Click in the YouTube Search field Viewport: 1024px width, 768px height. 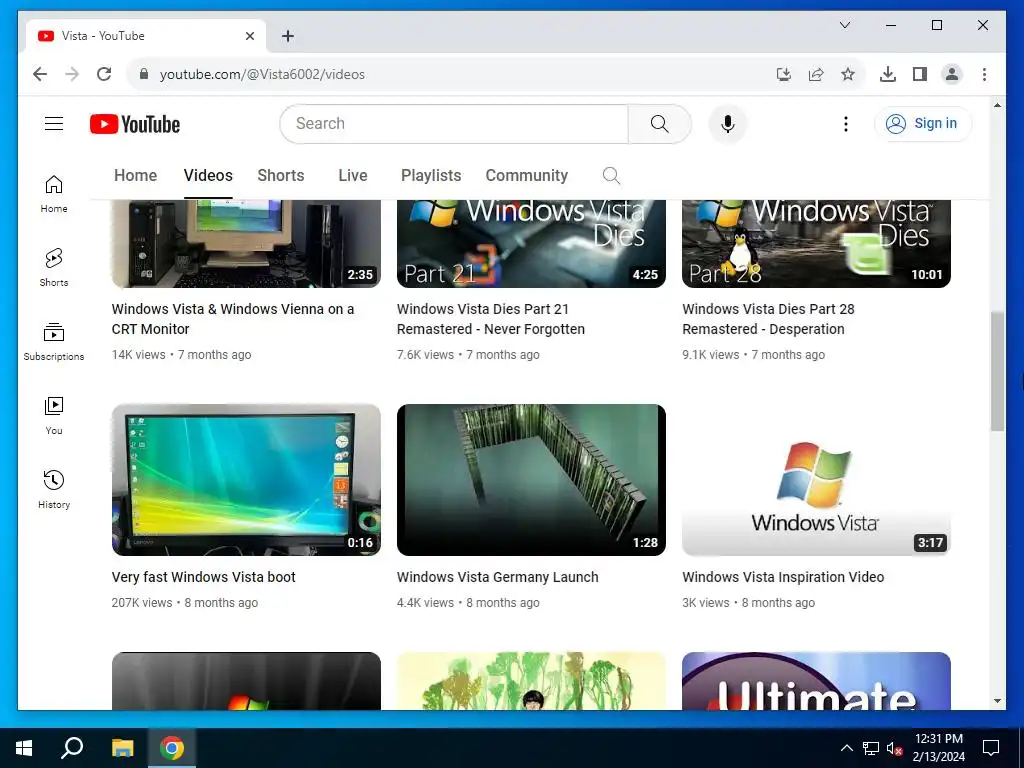coord(454,123)
